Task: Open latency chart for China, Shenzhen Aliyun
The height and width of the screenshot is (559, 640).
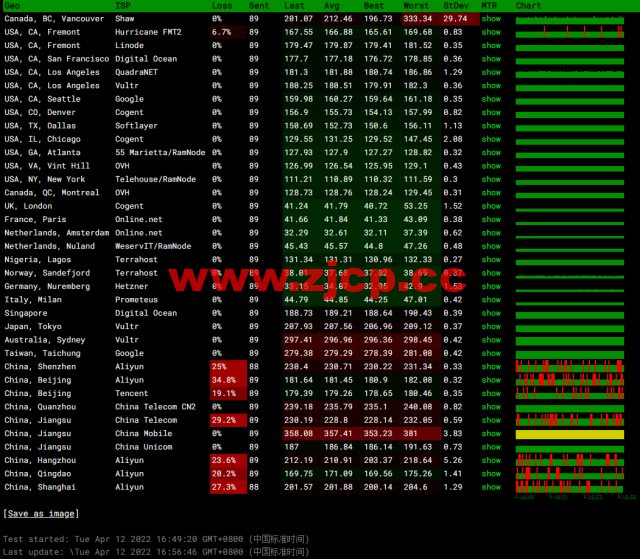Action: (x=570, y=366)
